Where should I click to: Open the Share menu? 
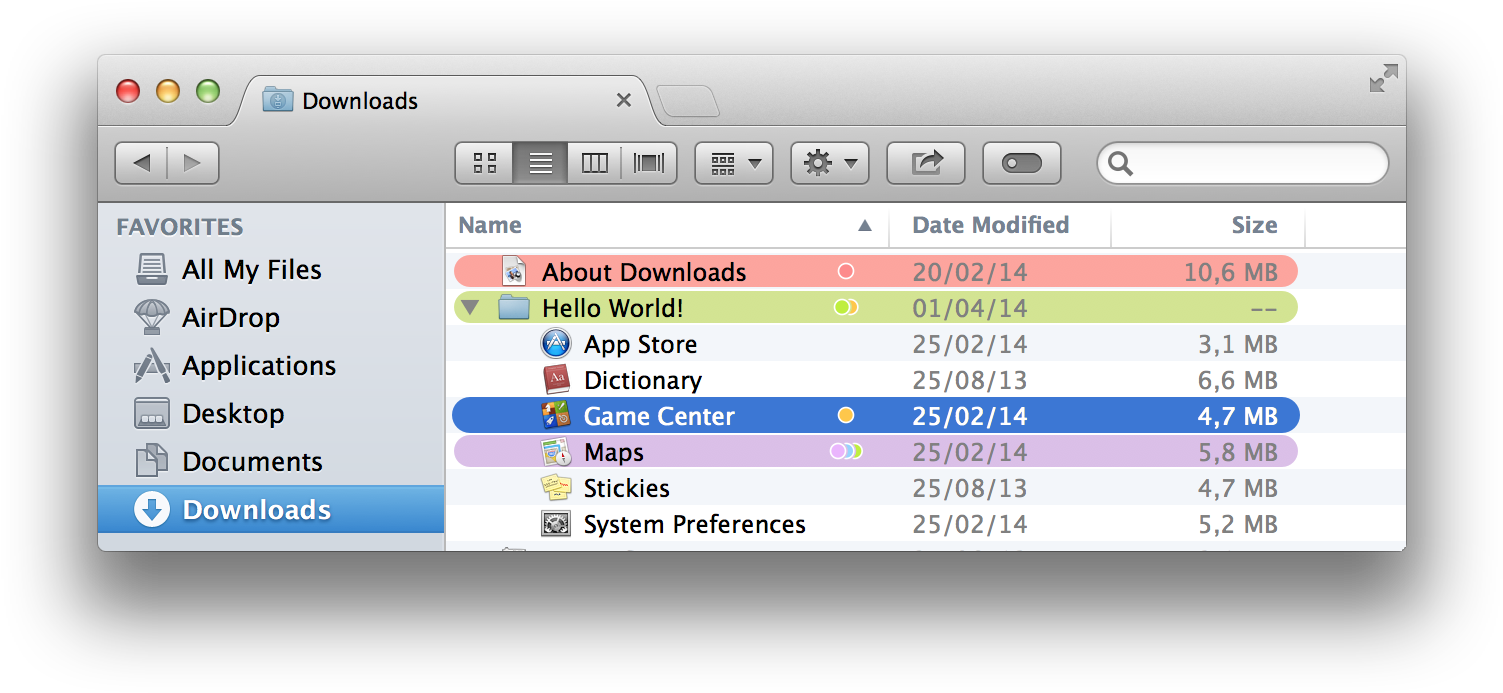(x=925, y=163)
